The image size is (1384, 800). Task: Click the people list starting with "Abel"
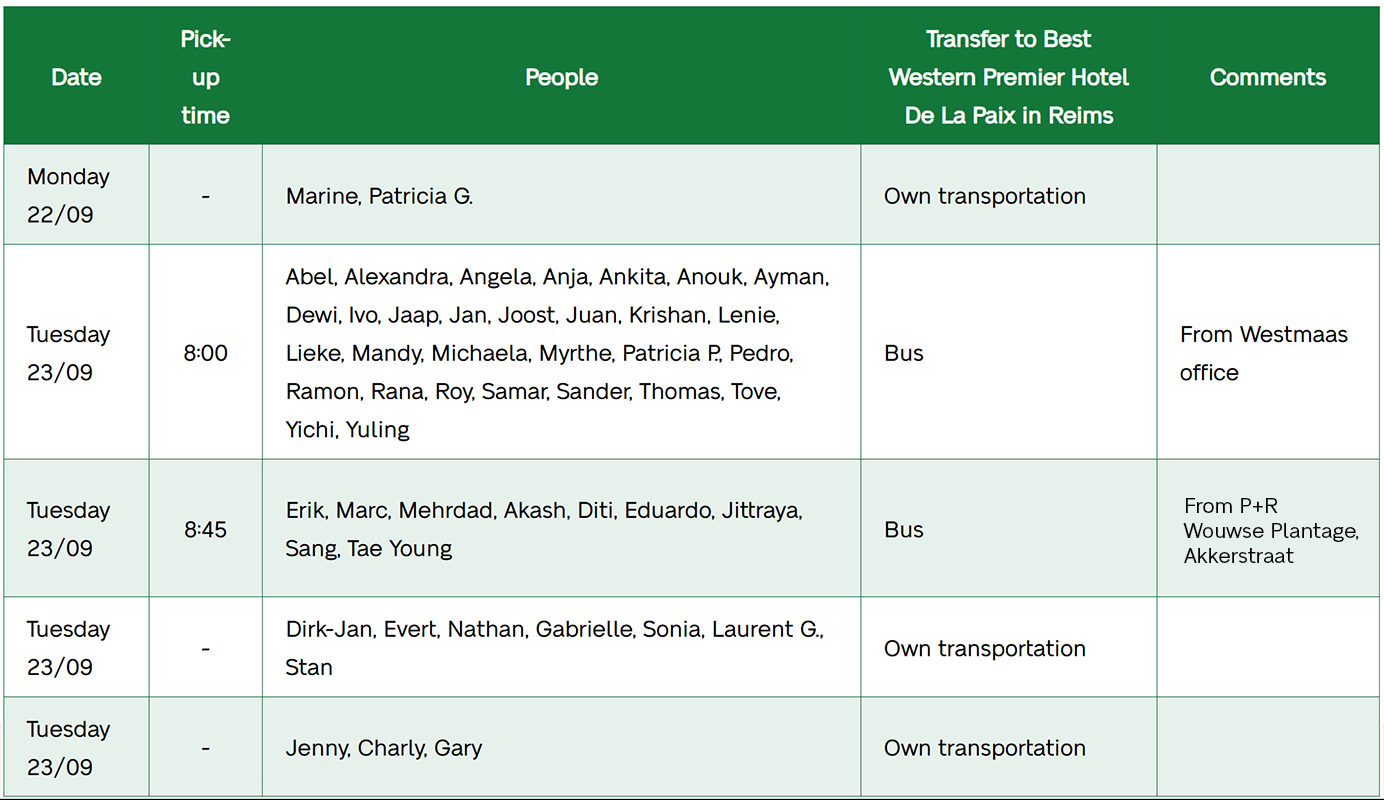(x=557, y=353)
